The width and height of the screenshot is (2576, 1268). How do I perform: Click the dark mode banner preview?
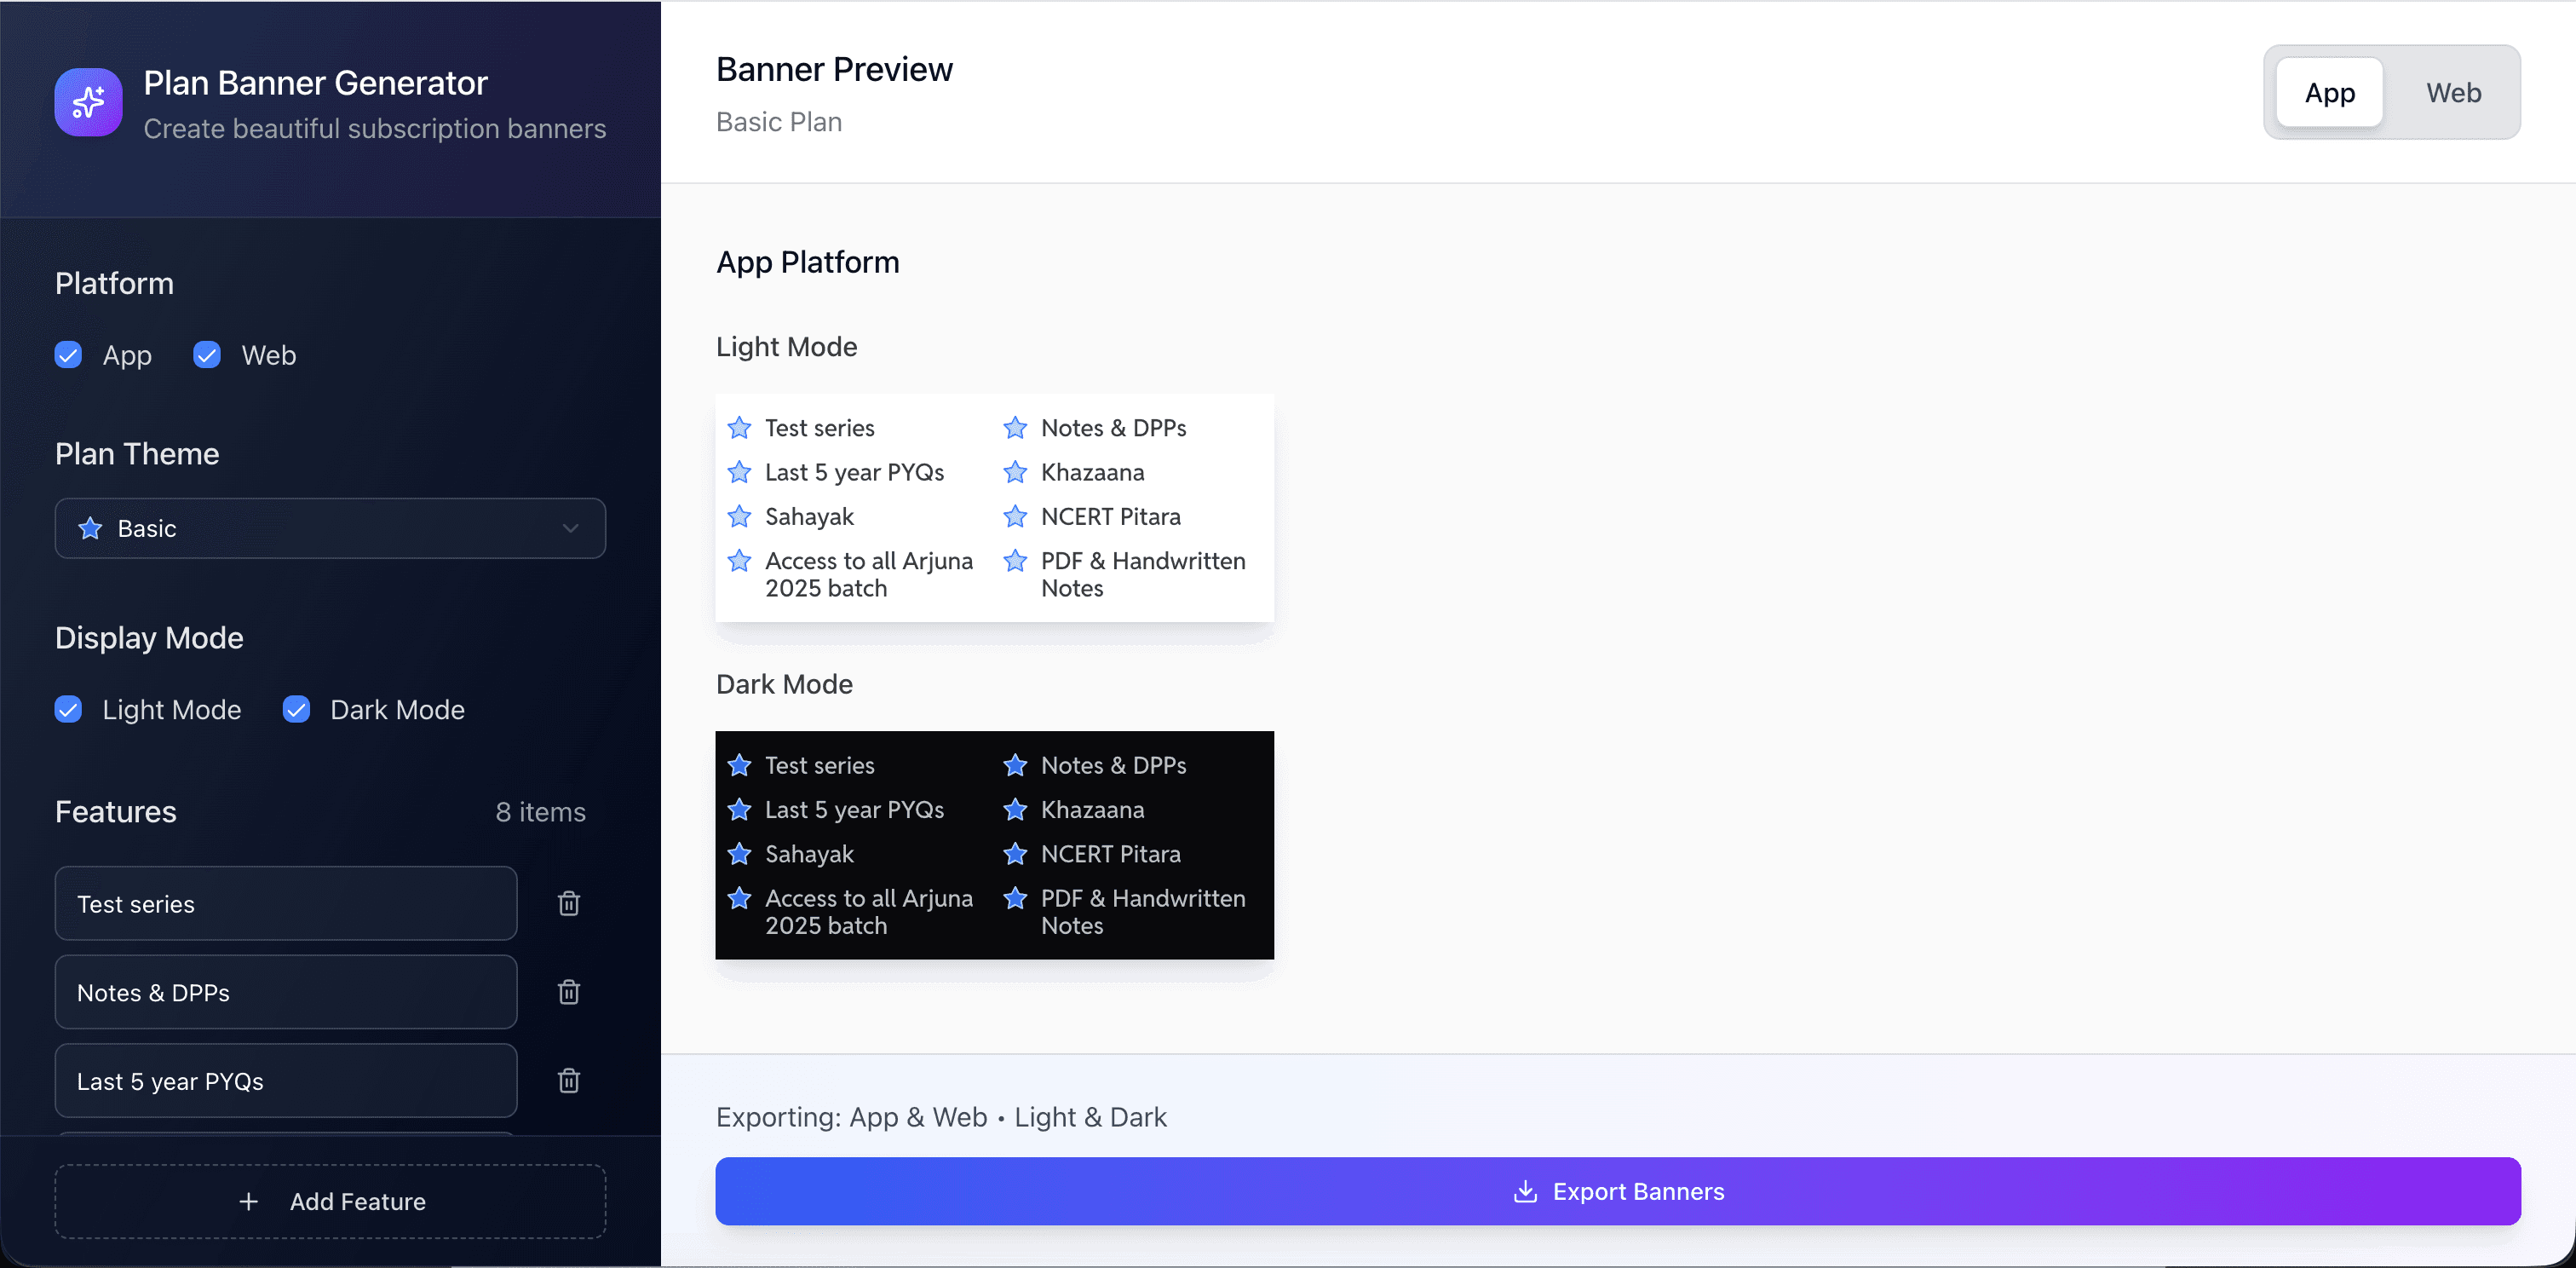click(x=994, y=845)
